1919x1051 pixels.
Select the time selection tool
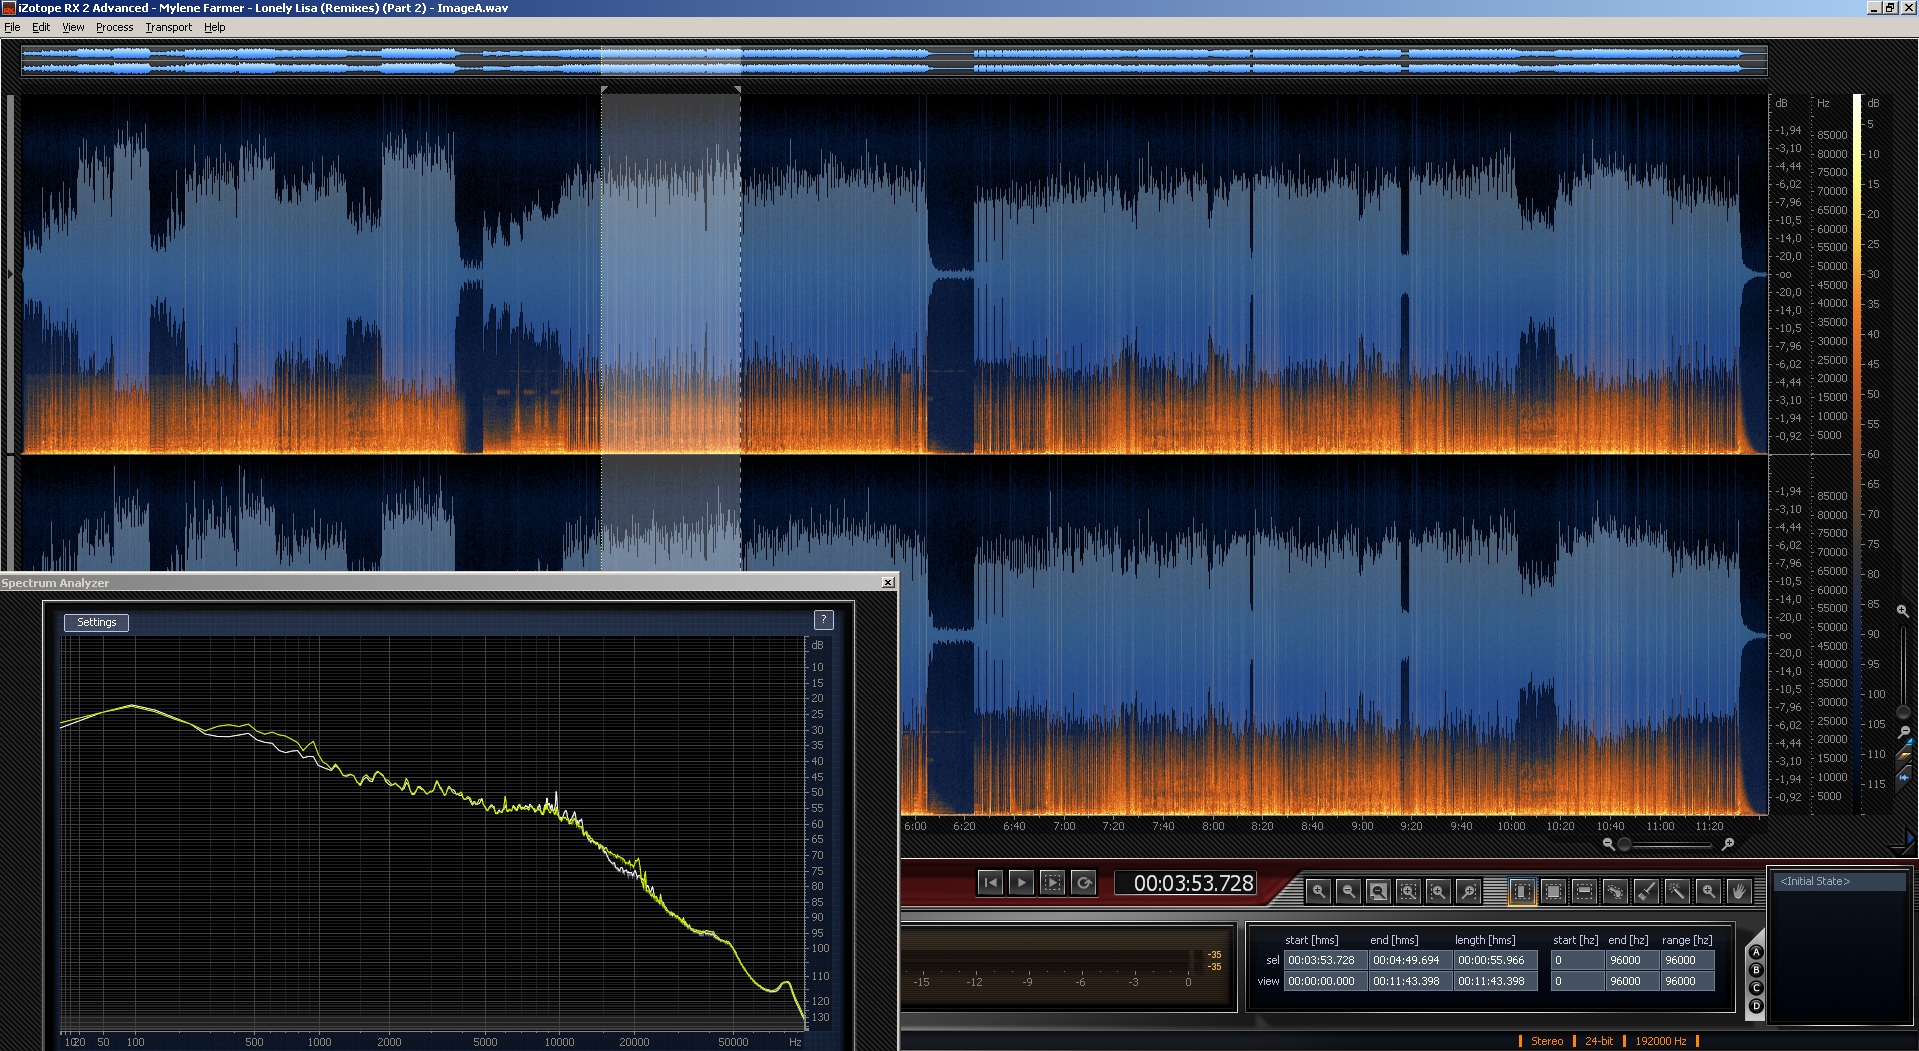pyautogui.click(x=1522, y=891)
